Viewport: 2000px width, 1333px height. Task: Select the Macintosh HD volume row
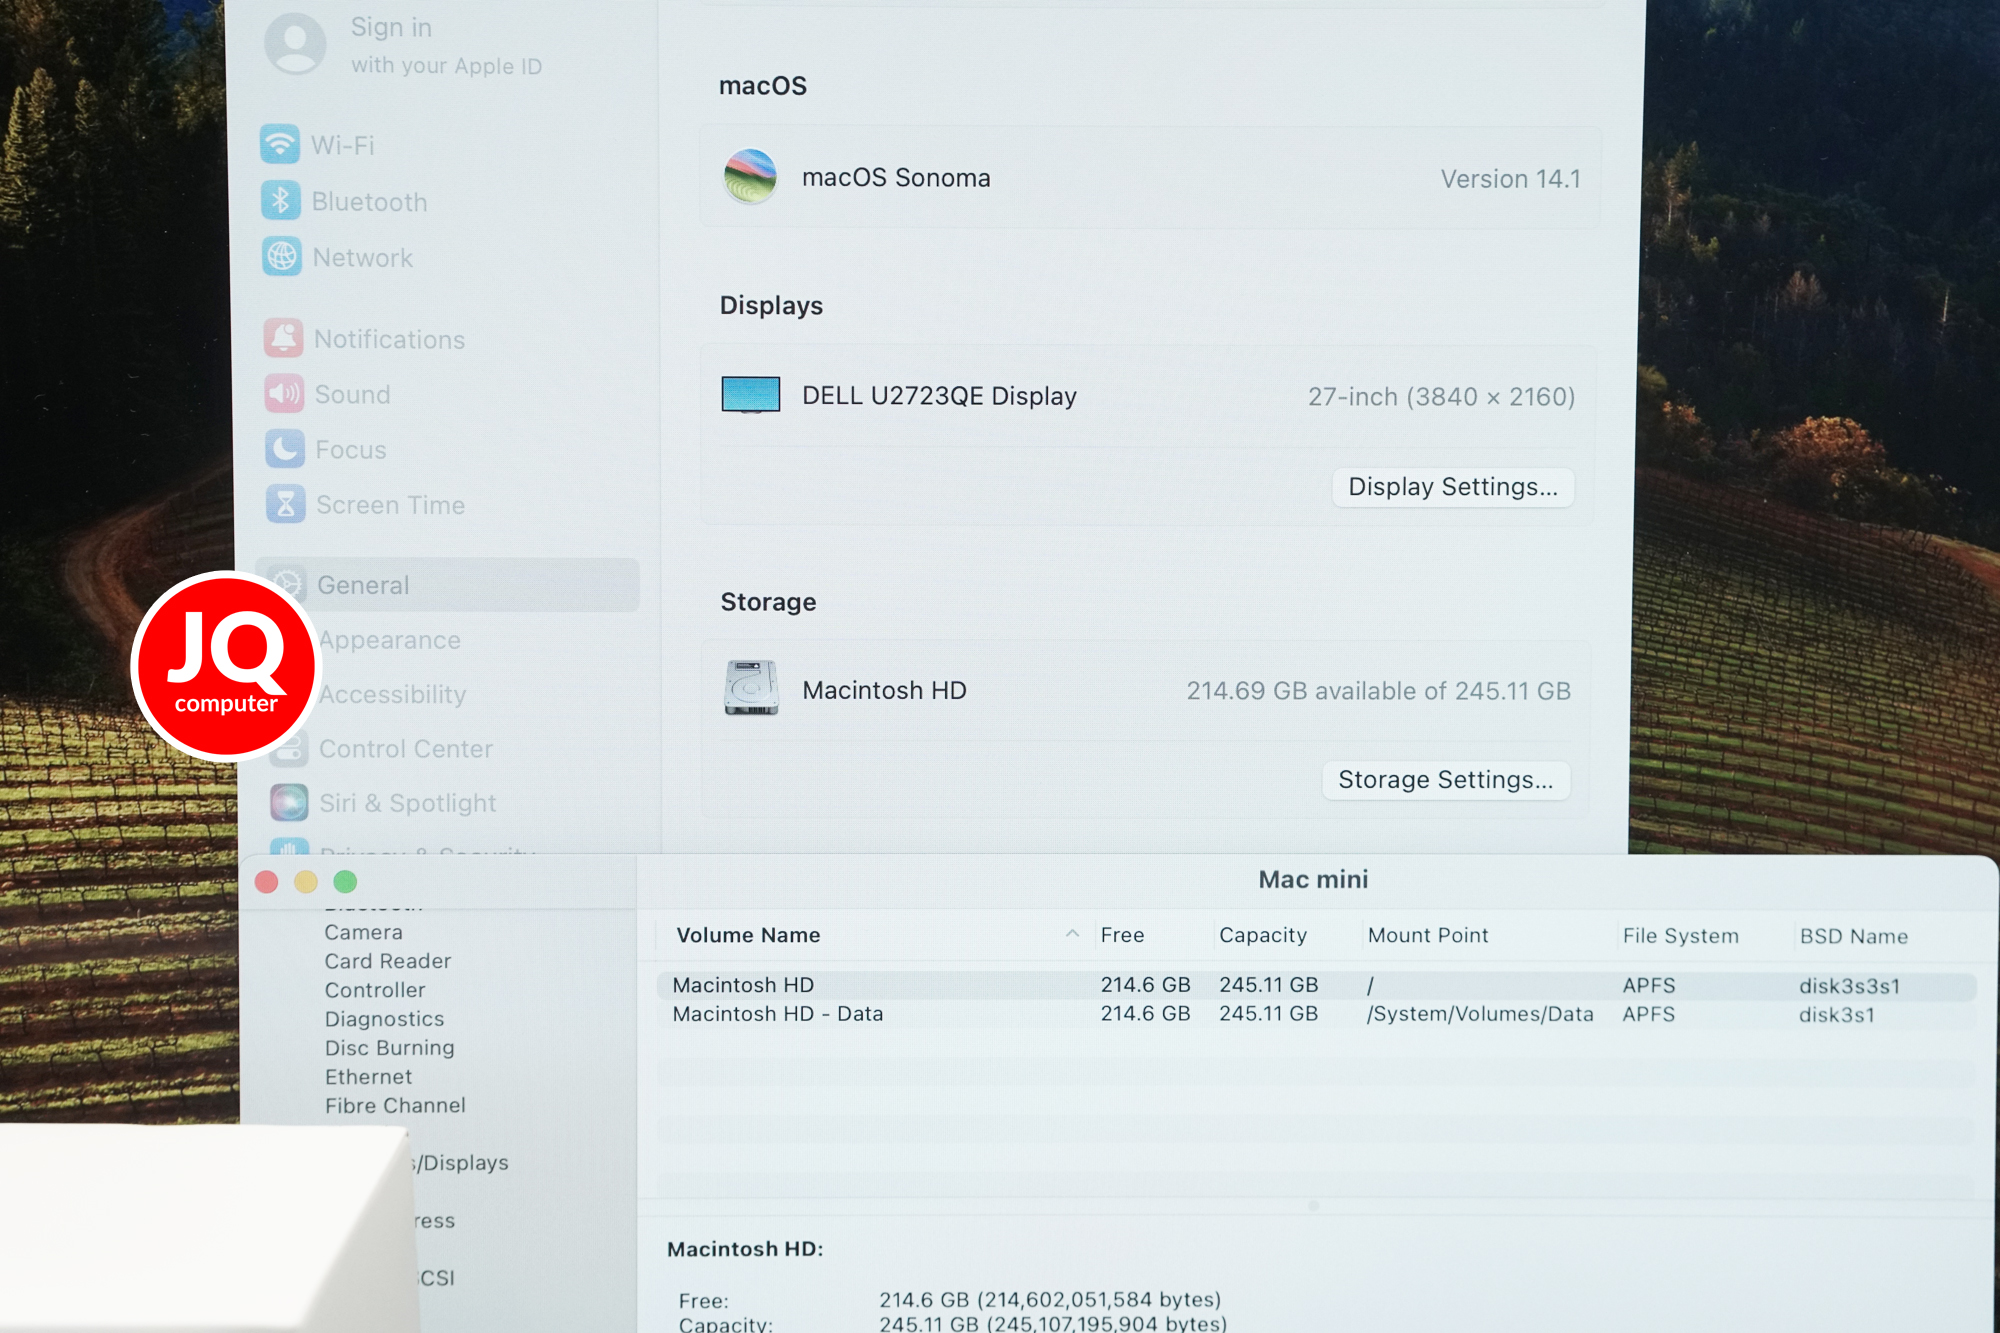pyautogui.click(x=1316, y=985)
